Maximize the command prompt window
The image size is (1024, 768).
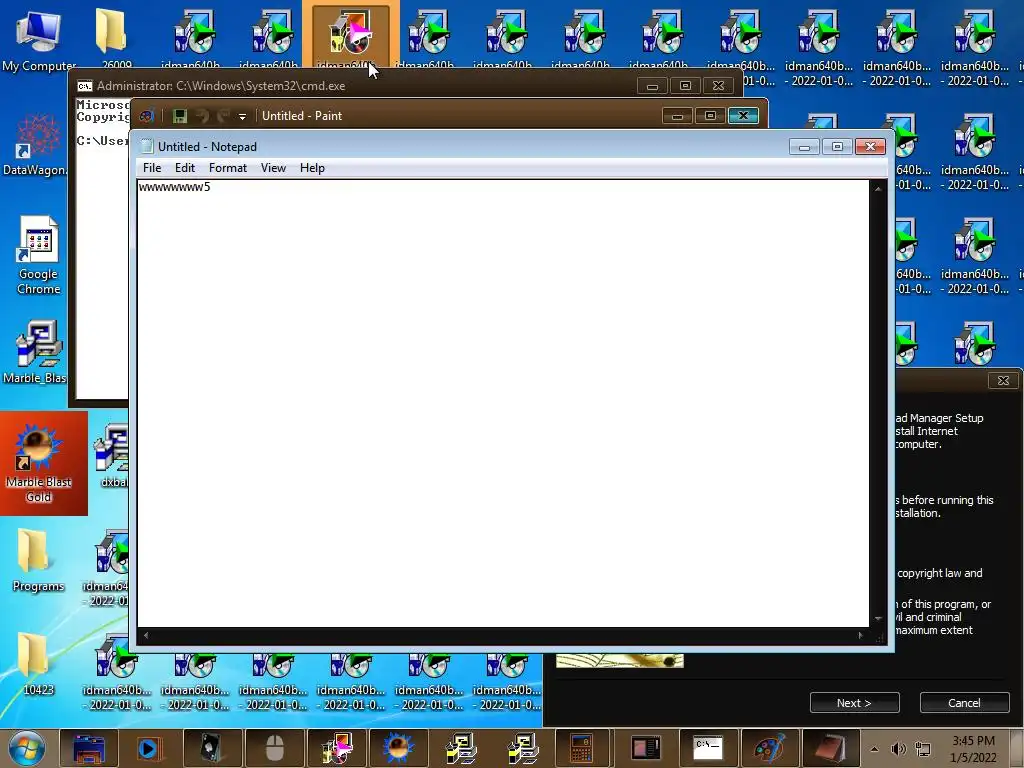[x=685, y=86]
